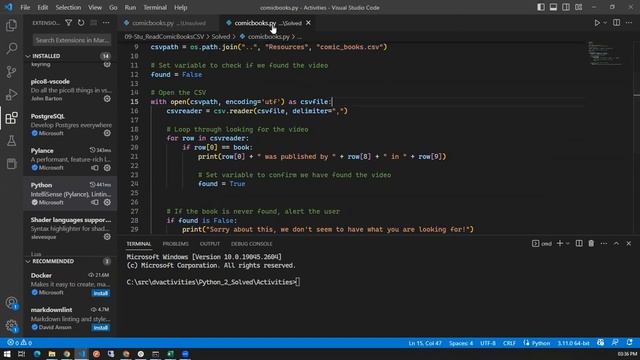This screenshot has width=640, height=360.
Task: Open the Testing flask view
Action: [x=11, y=141]
